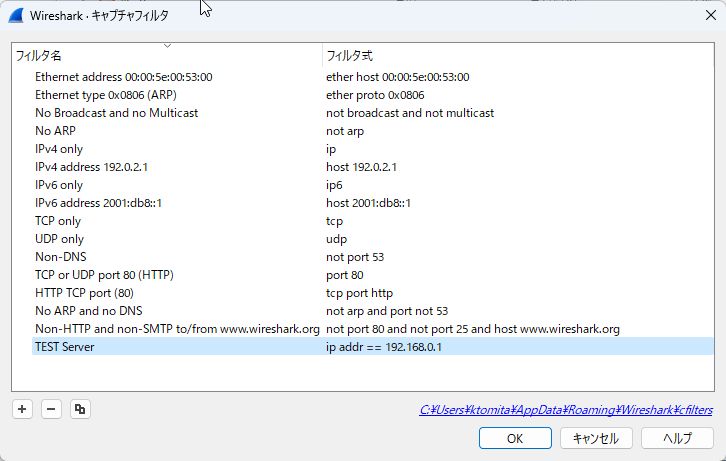Select TCP or UDP port 80 (HTTP) filter
Image resolution: width=726 pixels, height=461 pixels.
click(x=104, y=275)
